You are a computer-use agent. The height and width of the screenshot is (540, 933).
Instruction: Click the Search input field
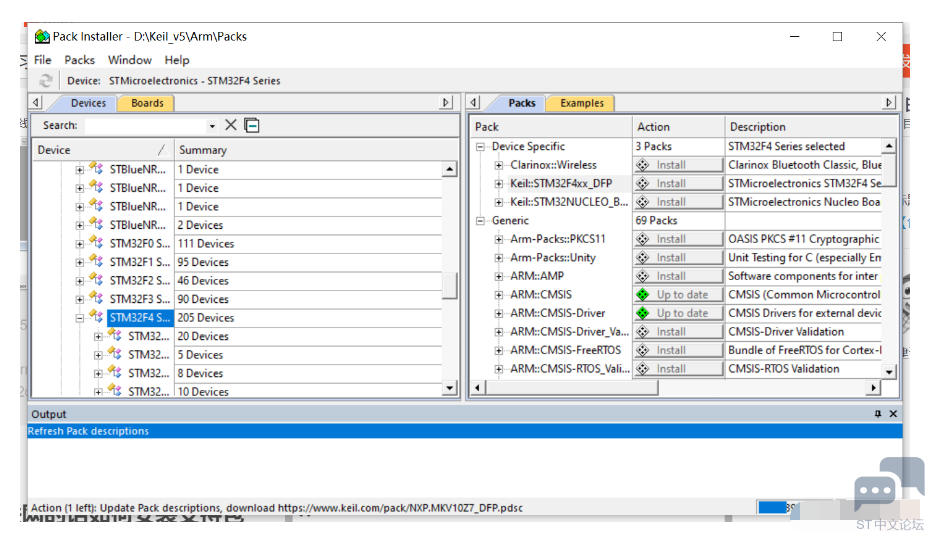pos(146,125)
